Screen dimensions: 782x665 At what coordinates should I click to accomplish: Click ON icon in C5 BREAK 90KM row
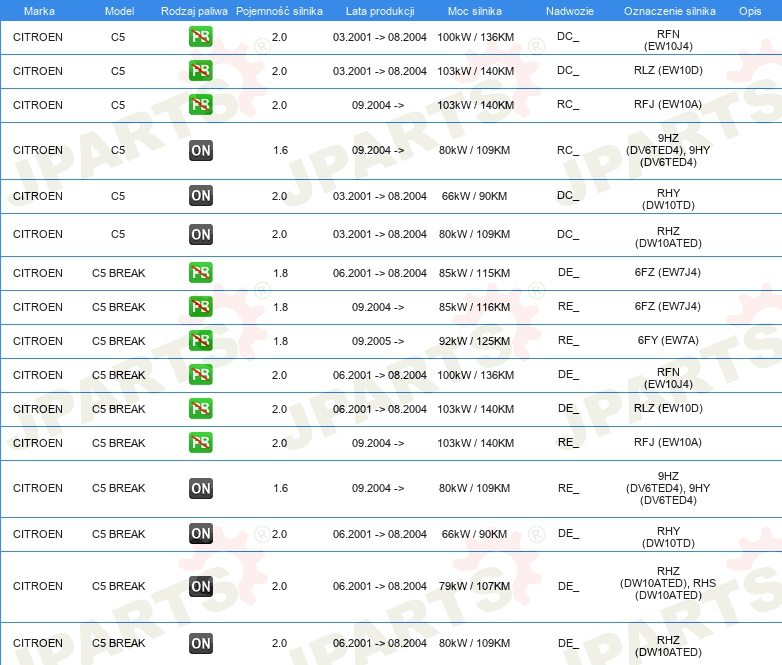pyautogui.click(x=200, y=534)
